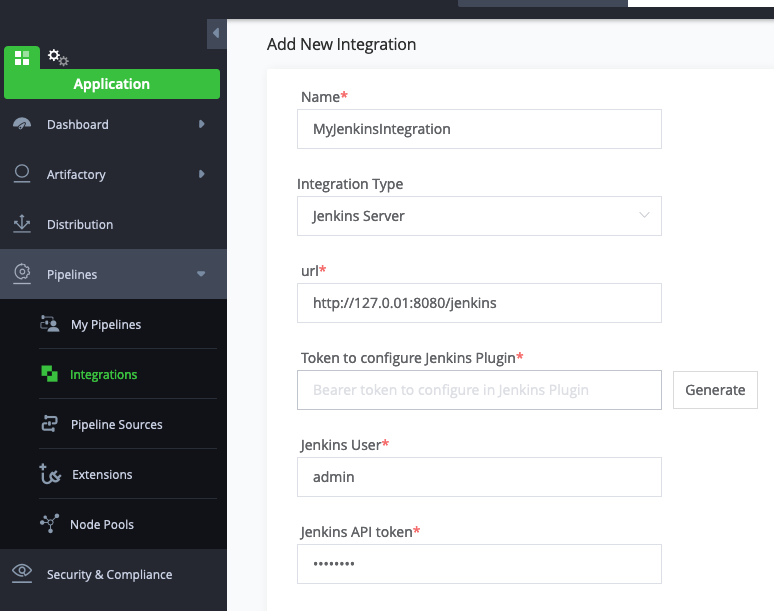Click the Distribution download icon
This screenshot has height=611, width=774.
(x=22, y=224)
